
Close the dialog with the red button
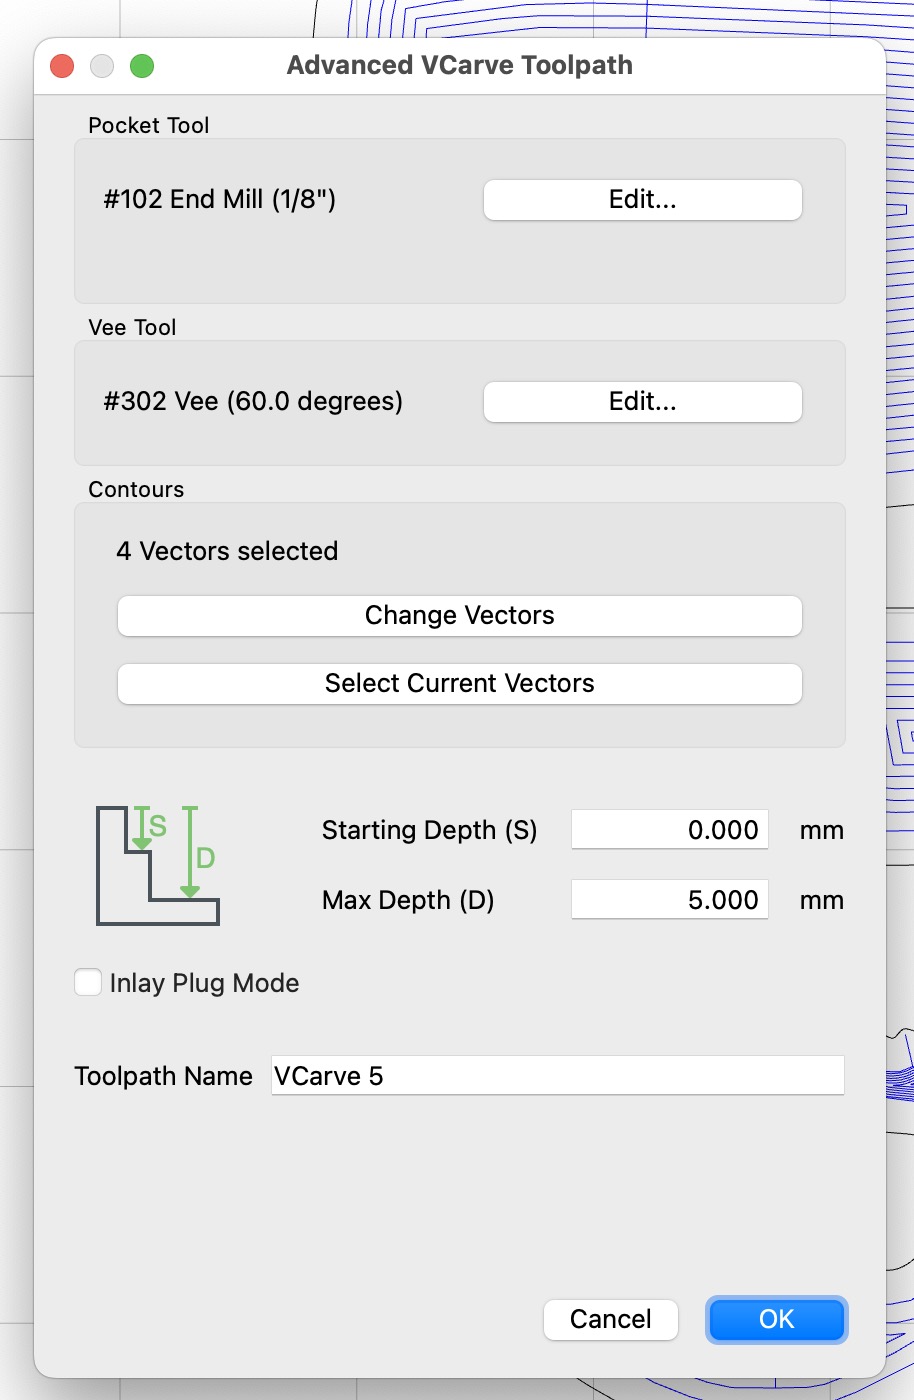[x=62, y=66]
